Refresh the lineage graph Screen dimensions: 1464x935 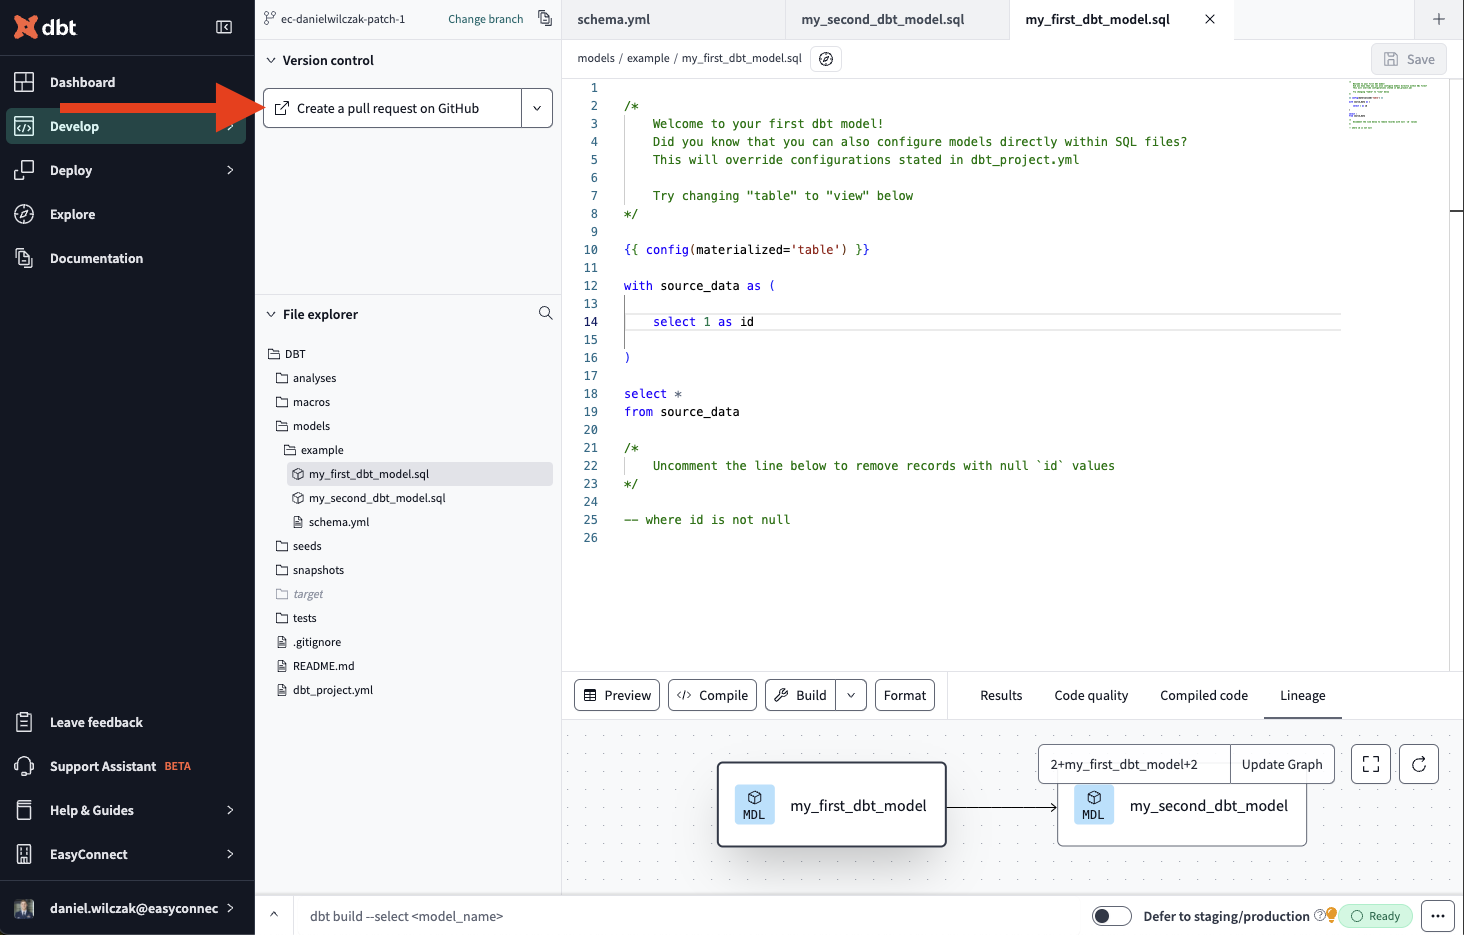[x=1419, y=764]
